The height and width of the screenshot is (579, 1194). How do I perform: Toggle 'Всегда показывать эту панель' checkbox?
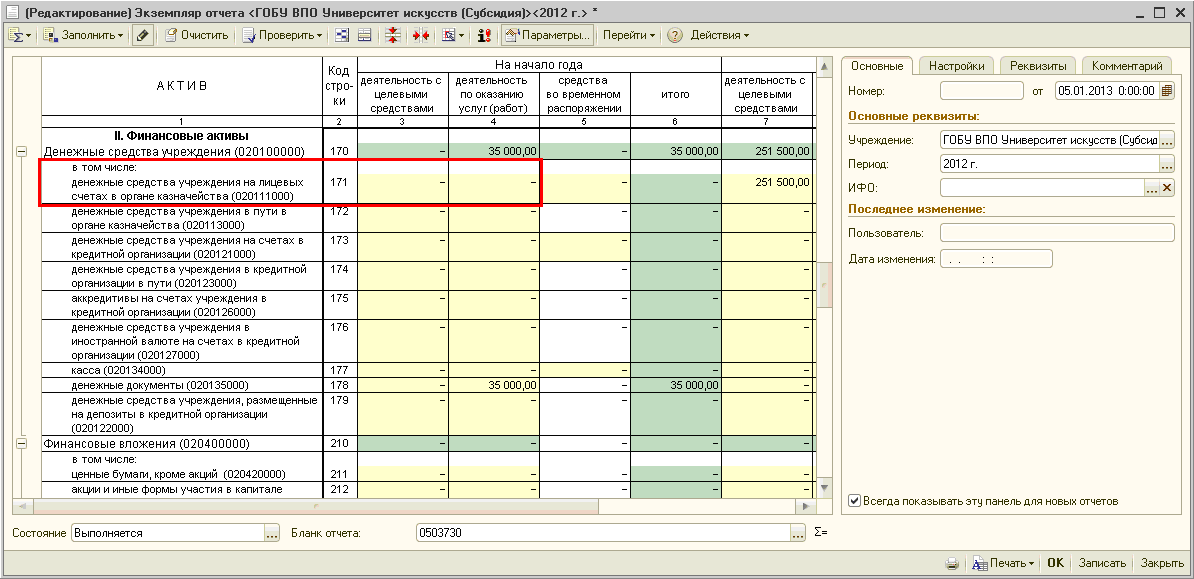point(855,501)
